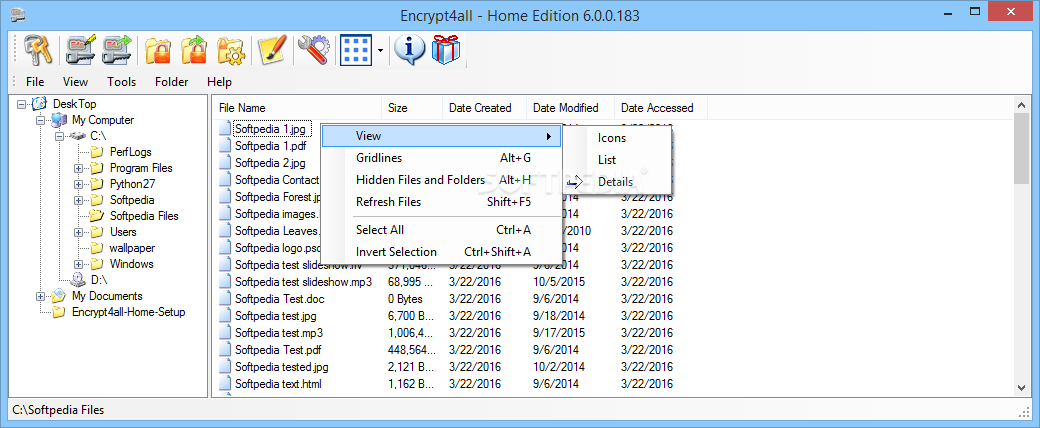
Task: Select the D:\ drive in tree
Action: point(99,279)
